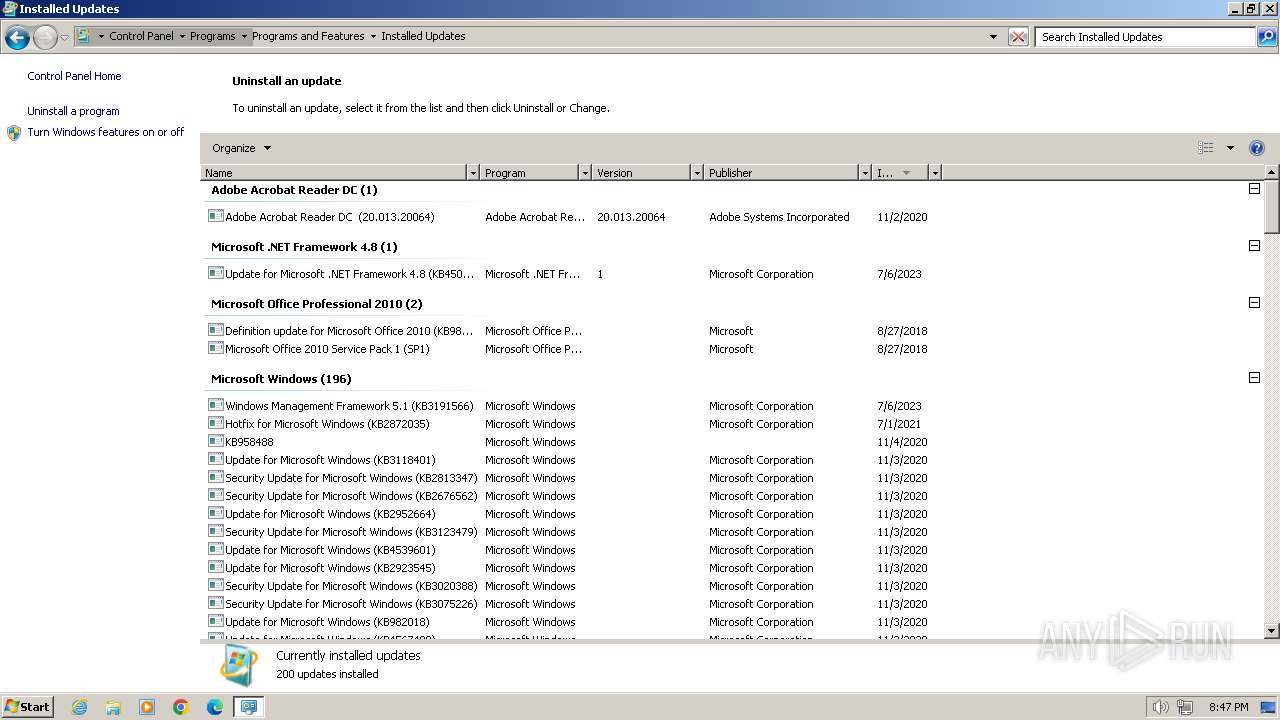The height and width of the screenshot is (720, 1280).
Task: Click the Control Panel icon in address bar
Action: 84,36
